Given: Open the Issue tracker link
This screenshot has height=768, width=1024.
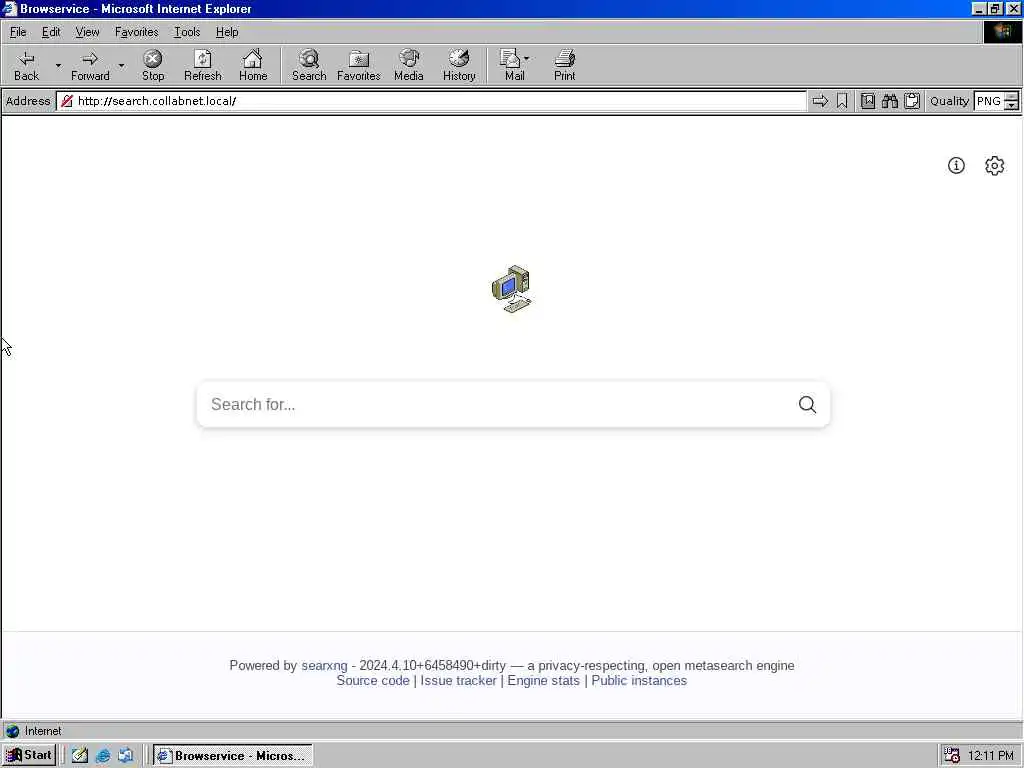Looking at the screenshot, I should click(458, 680).
